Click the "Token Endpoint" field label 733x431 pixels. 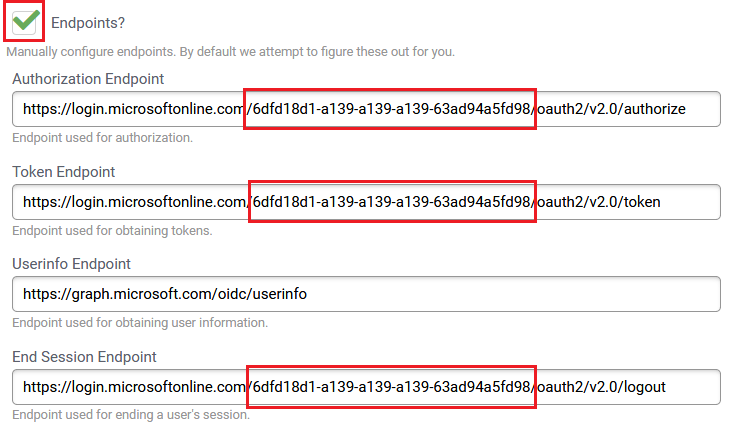(64, 172)
